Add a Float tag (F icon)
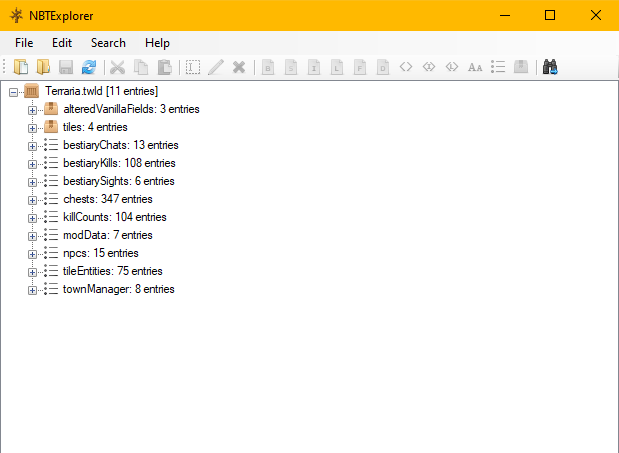619x453 pixels. point(360,67)
